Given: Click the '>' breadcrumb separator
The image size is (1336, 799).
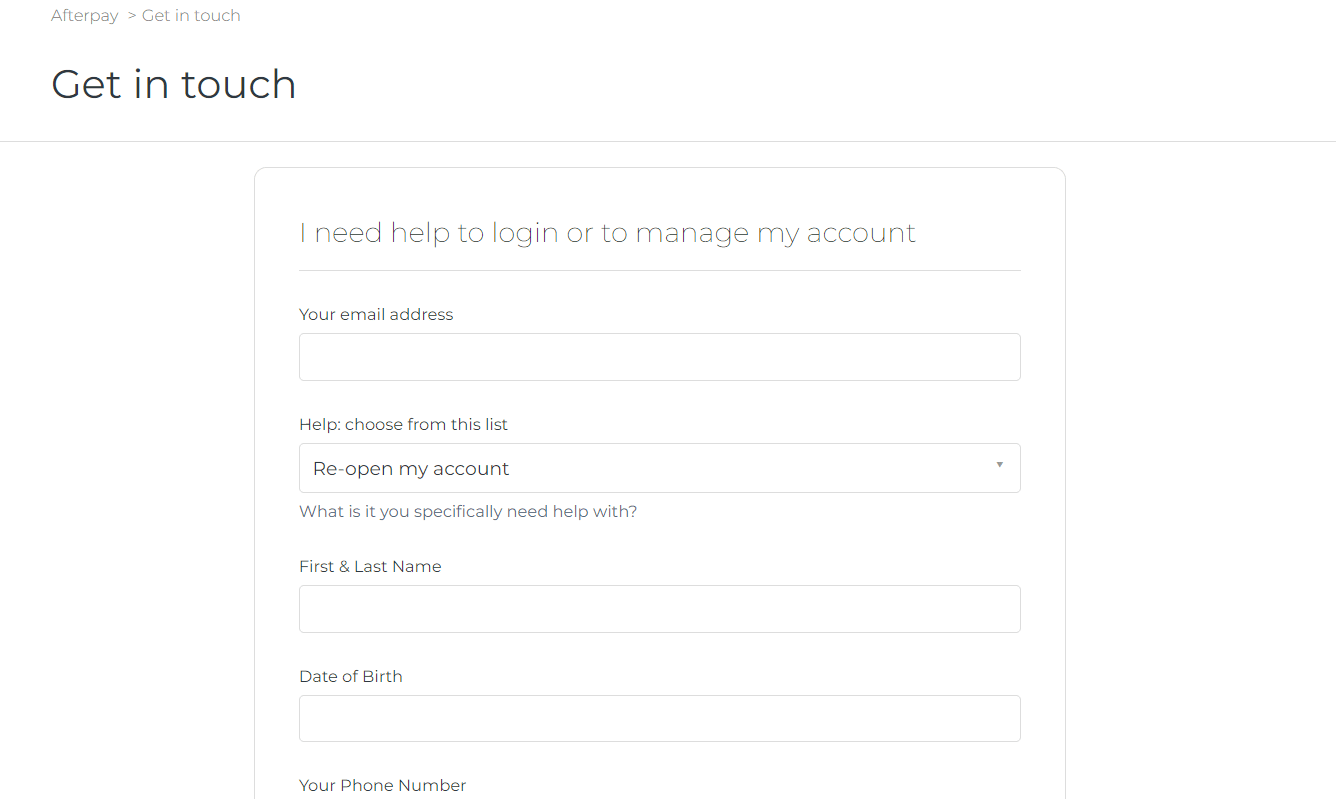Looking at the screenshot, I should 132,16.
